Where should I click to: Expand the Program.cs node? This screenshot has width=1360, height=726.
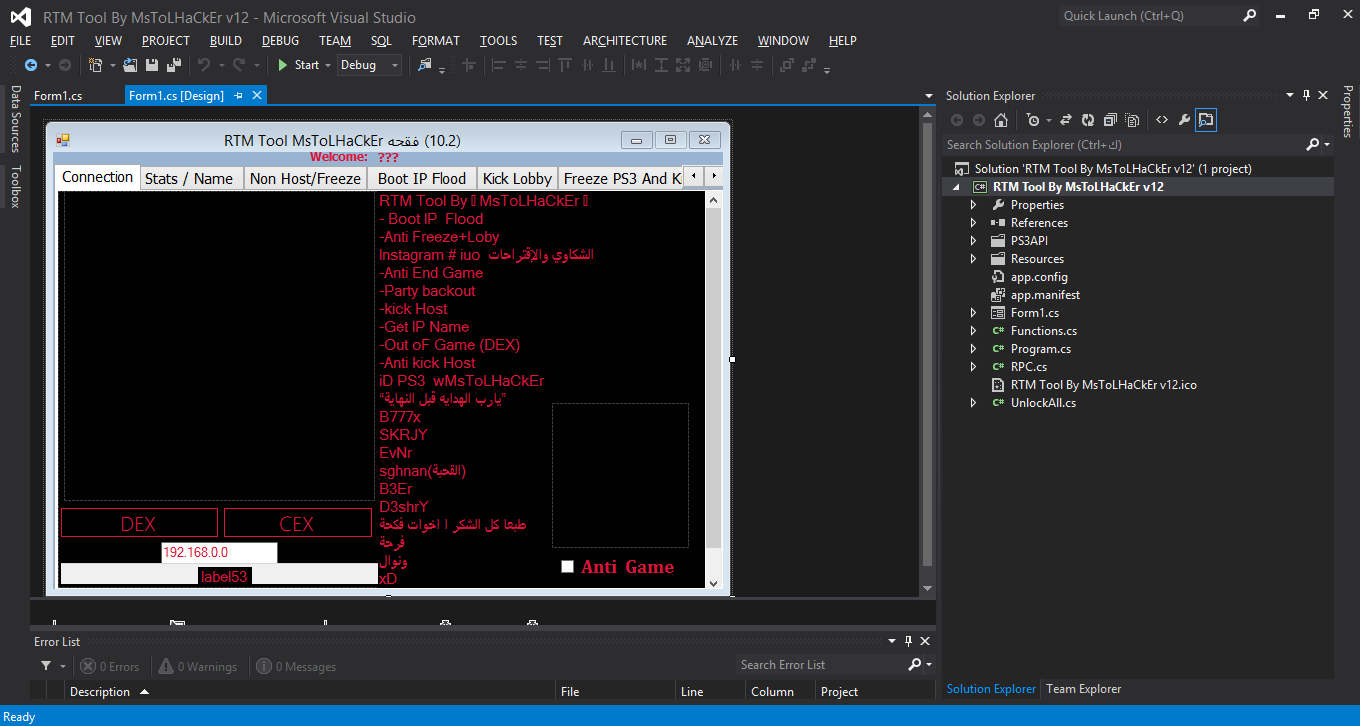click(974, 349)
